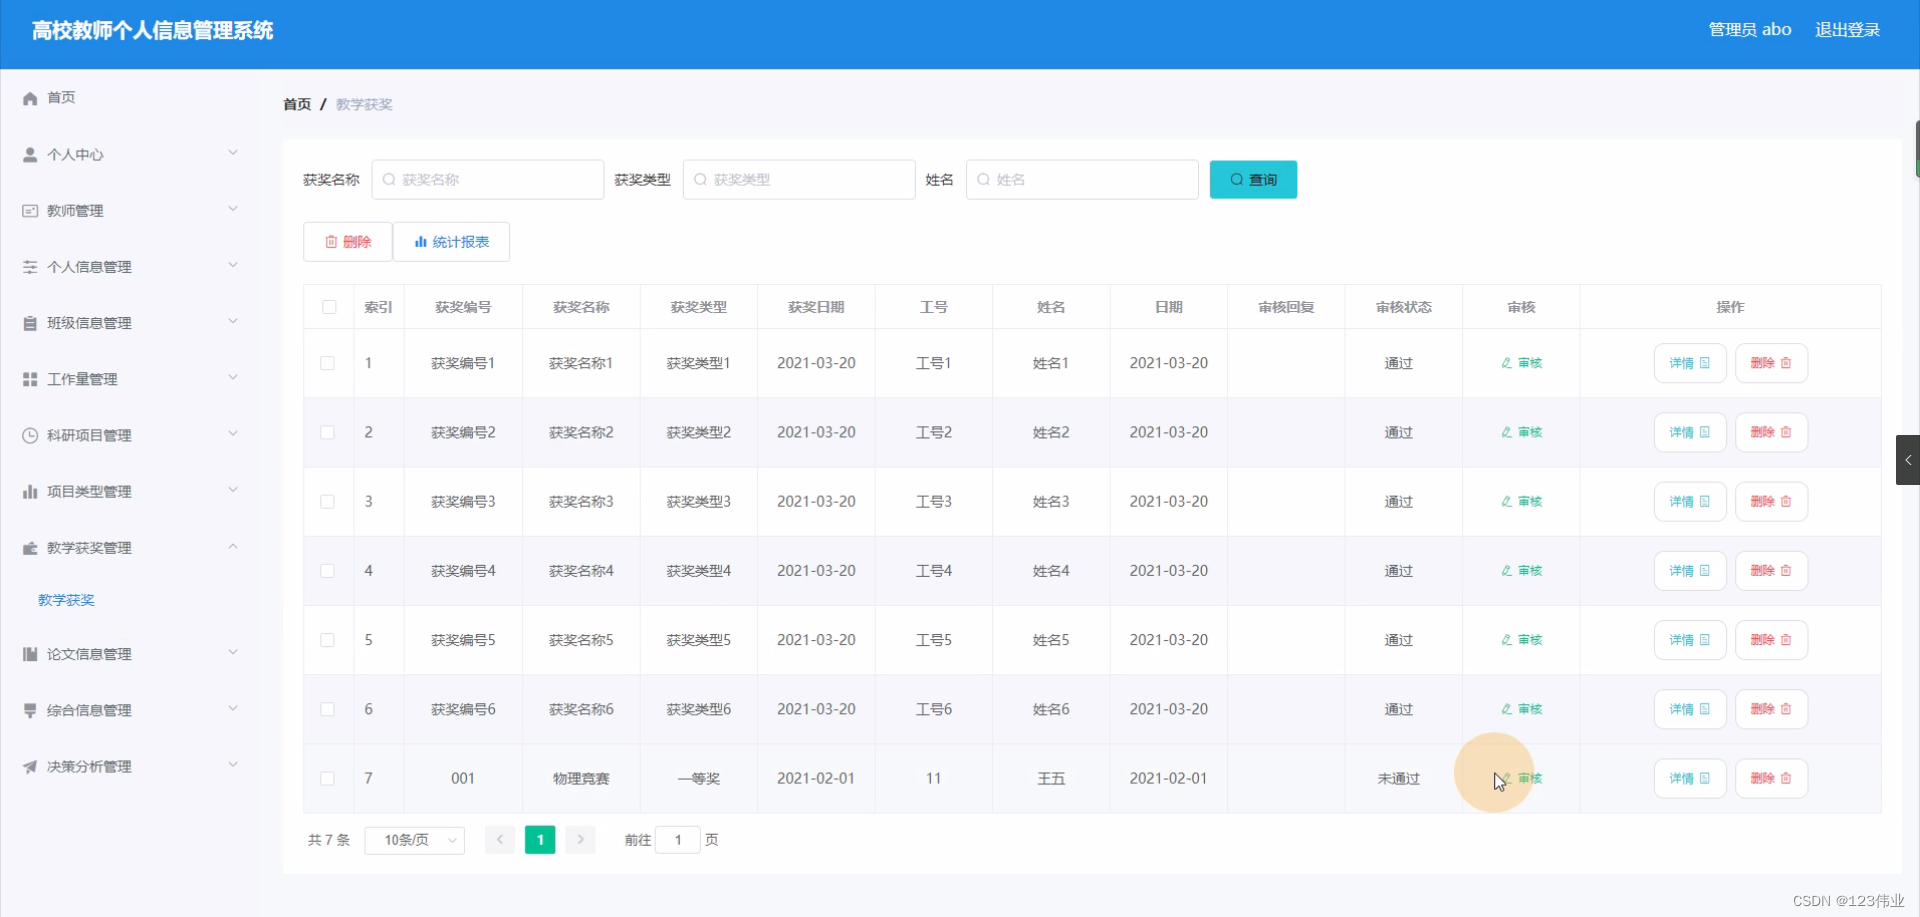Select 教学获奖 submenu item
Viewport: 1920px width, 917px height.
(66, 600)
